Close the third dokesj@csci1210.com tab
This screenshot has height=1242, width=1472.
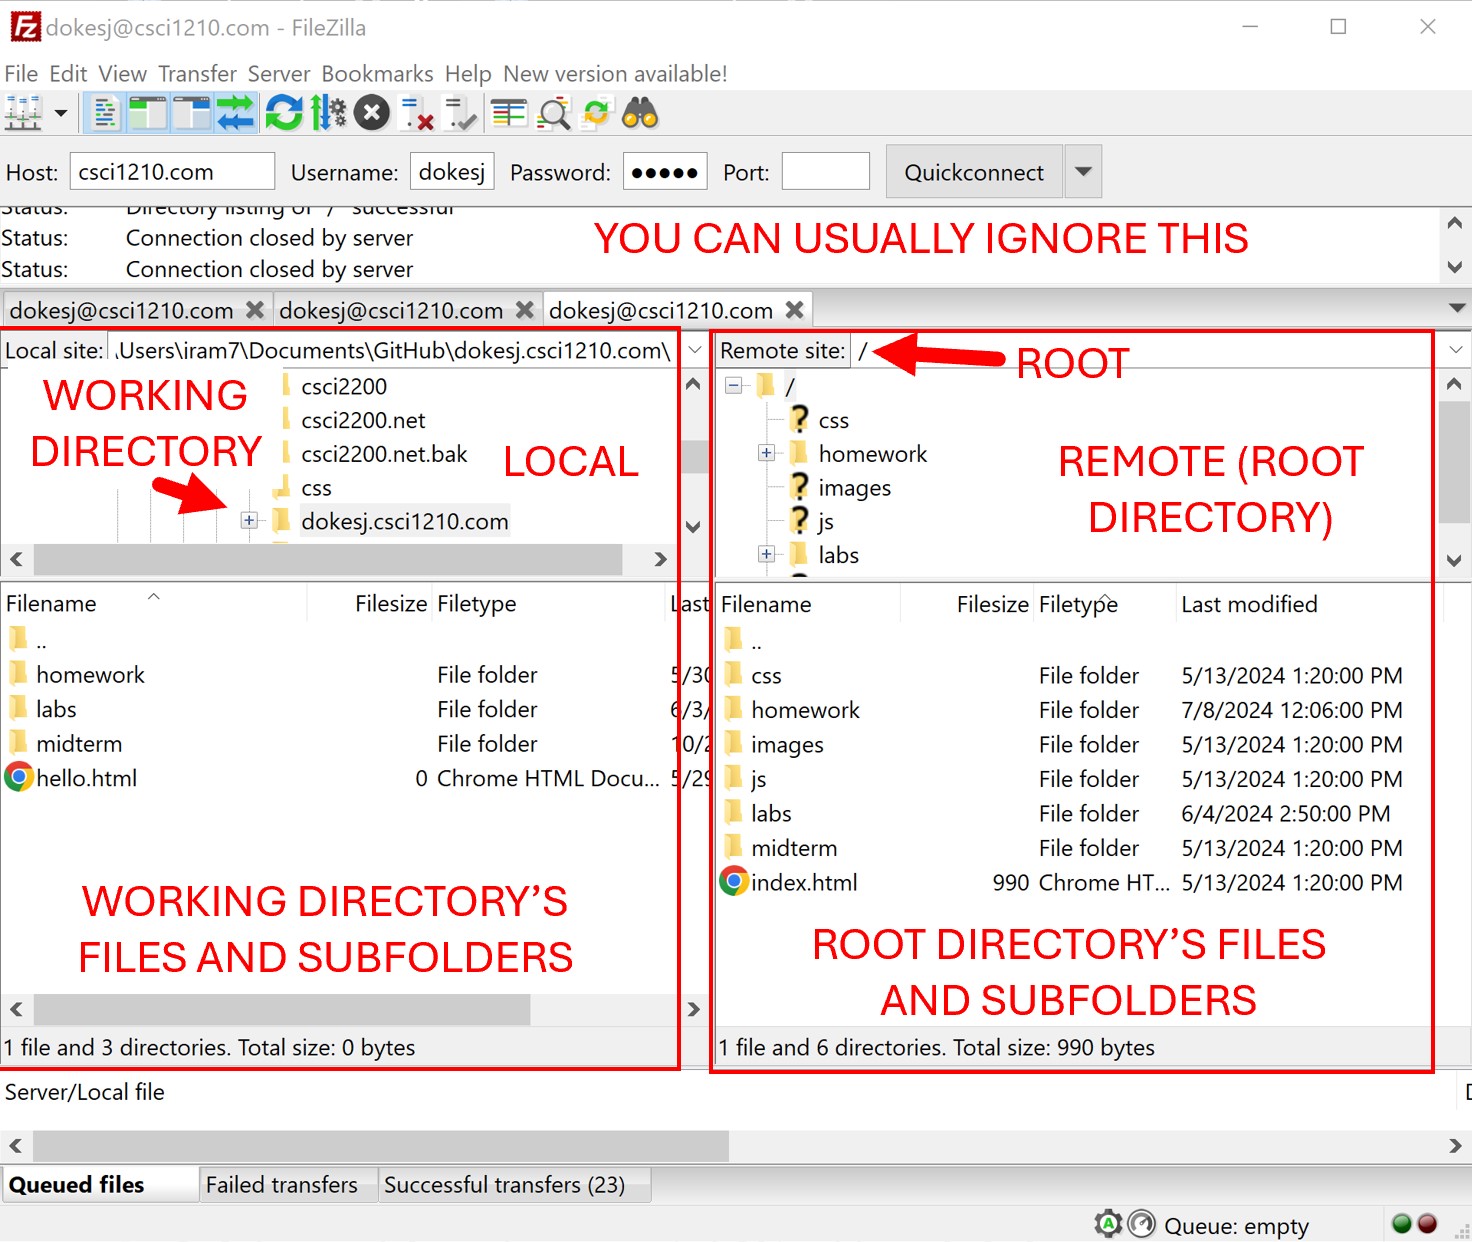[x=795, y=310]
